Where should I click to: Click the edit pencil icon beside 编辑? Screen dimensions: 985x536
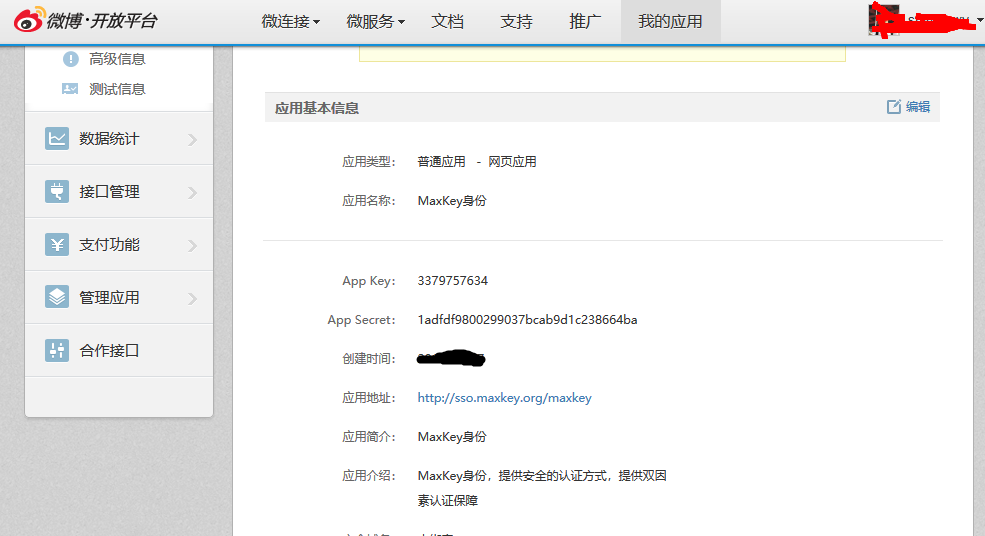(894, 107)
